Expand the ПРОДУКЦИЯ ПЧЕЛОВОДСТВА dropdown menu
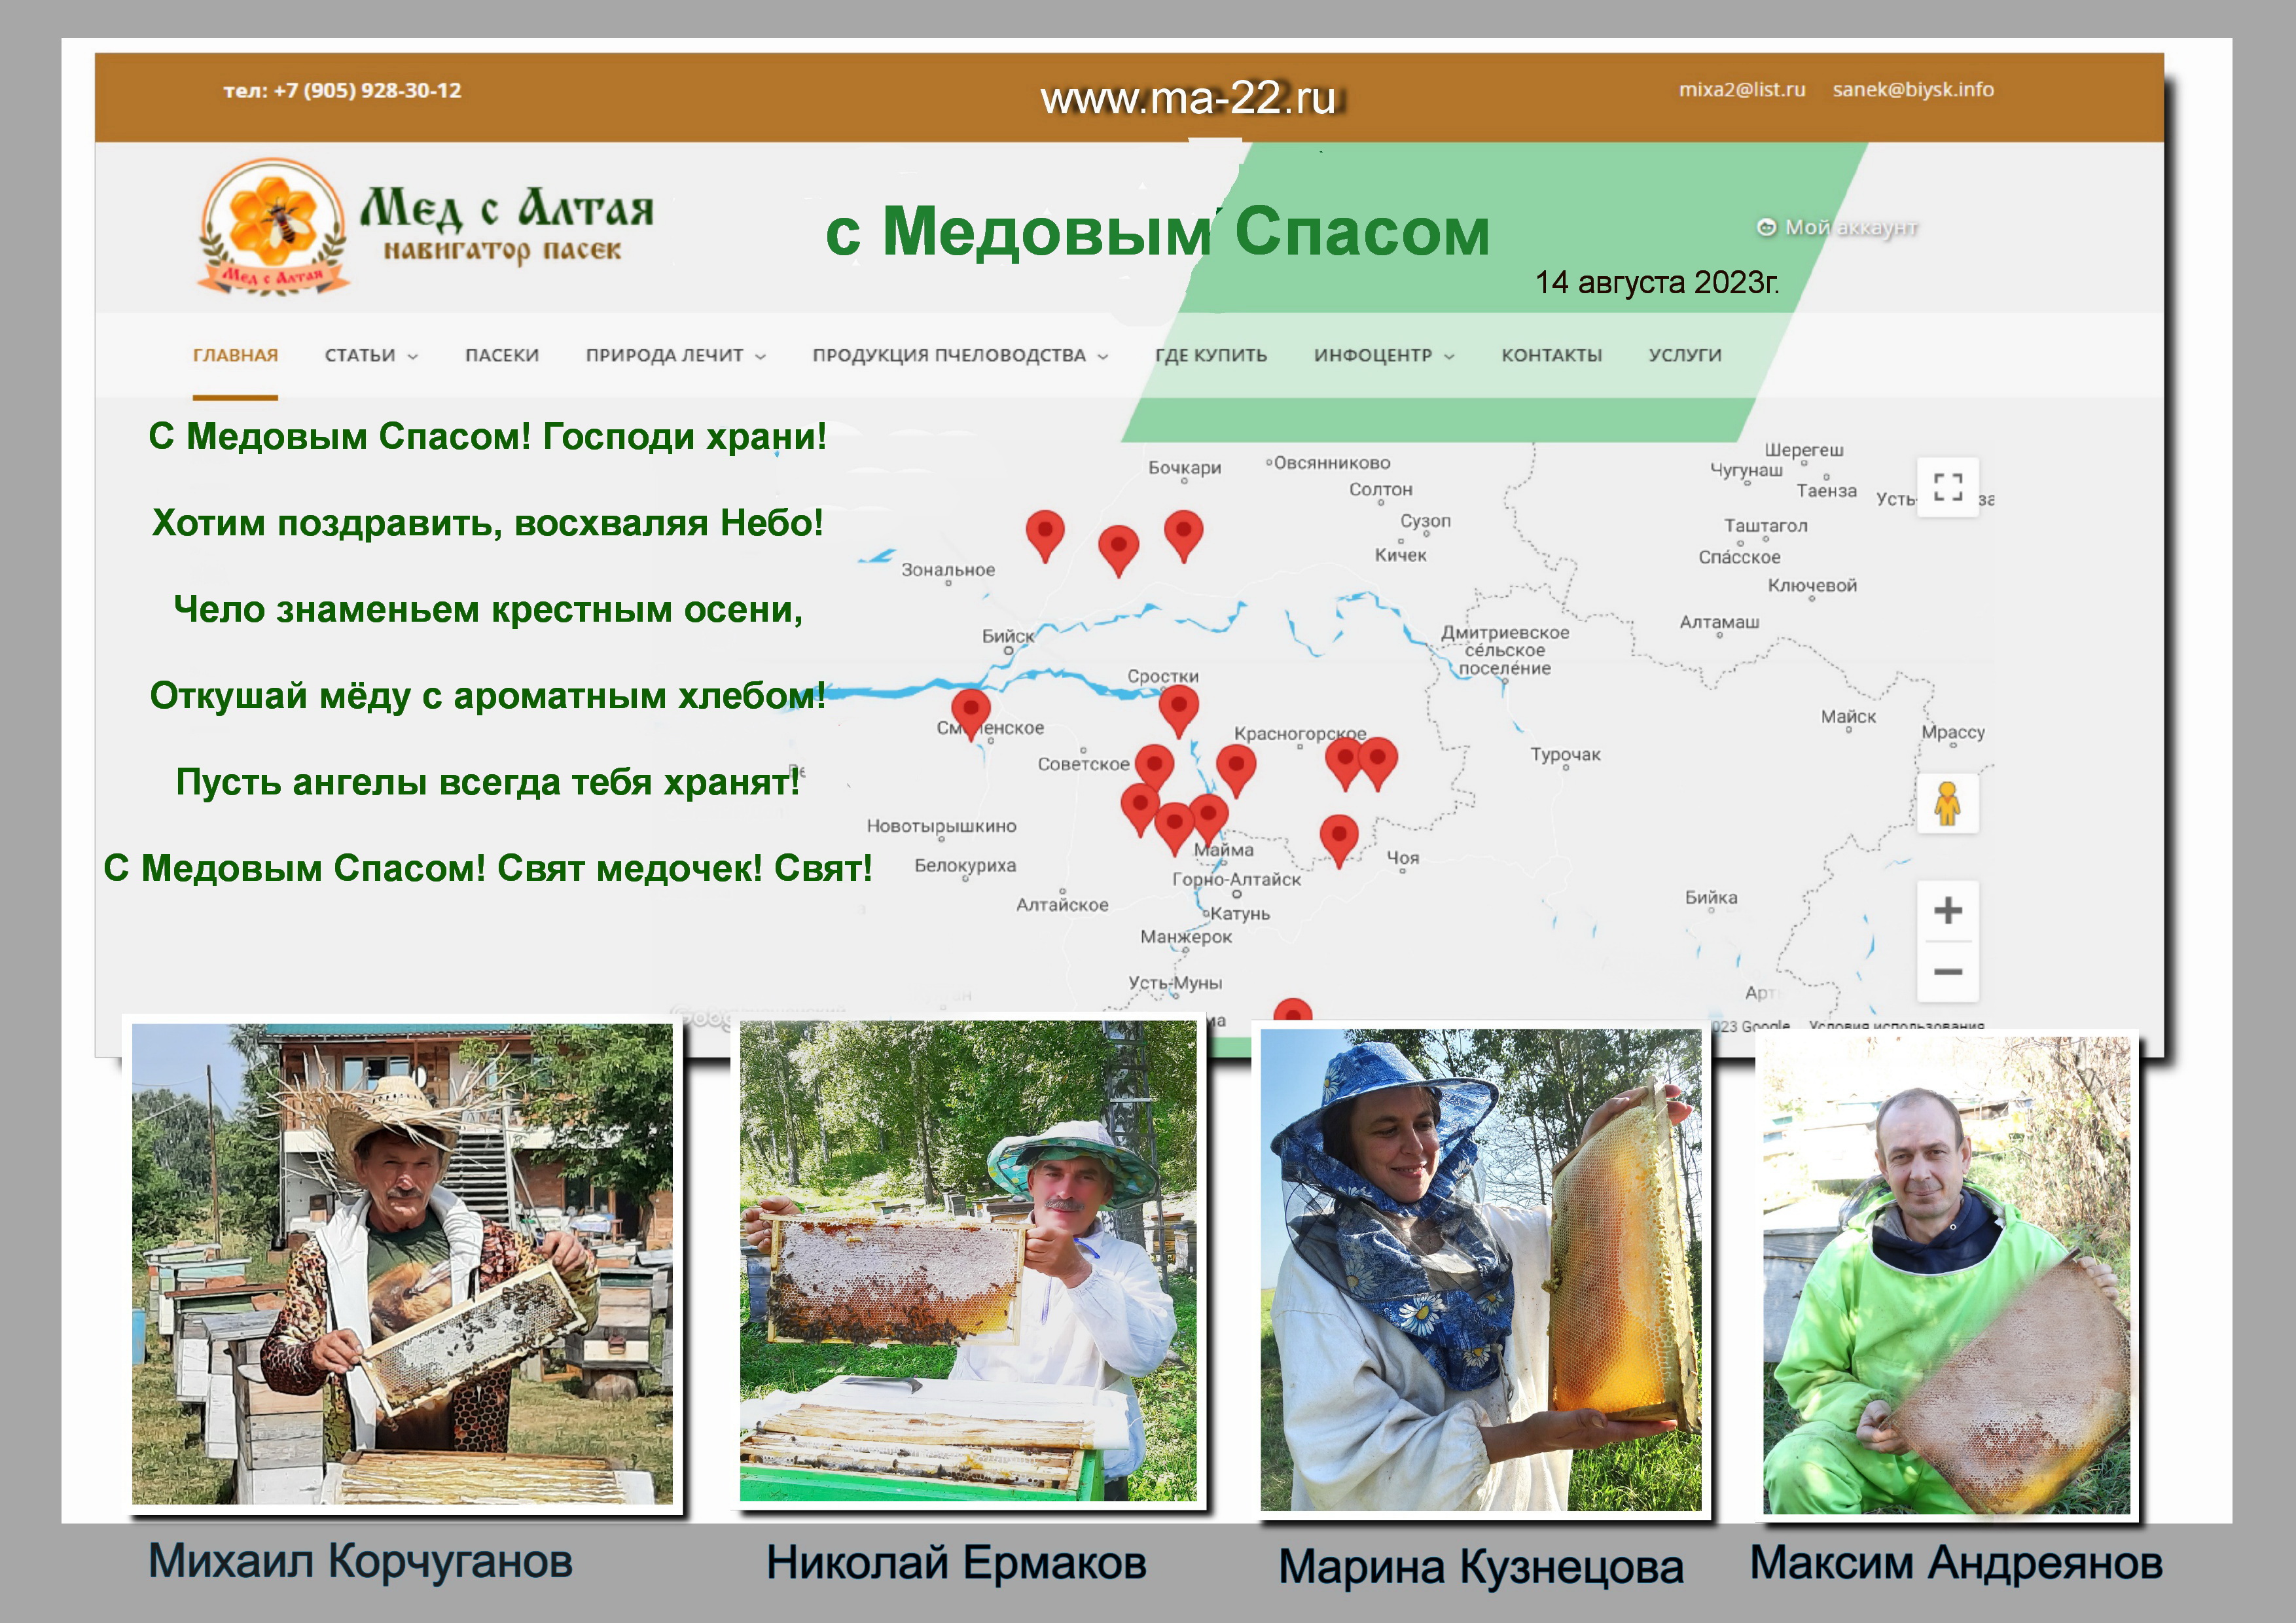 click(960, 355)
